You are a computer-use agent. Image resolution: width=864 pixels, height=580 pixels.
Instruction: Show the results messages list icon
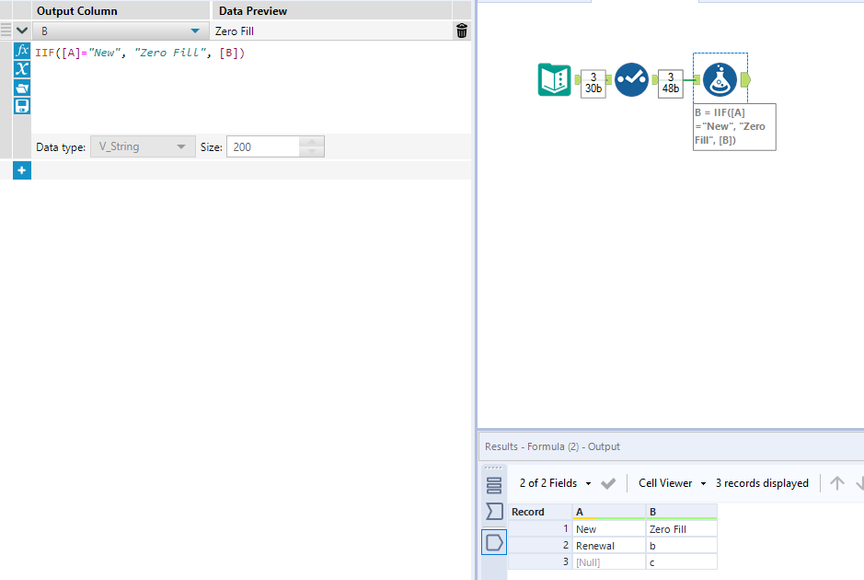pos(494,485)
